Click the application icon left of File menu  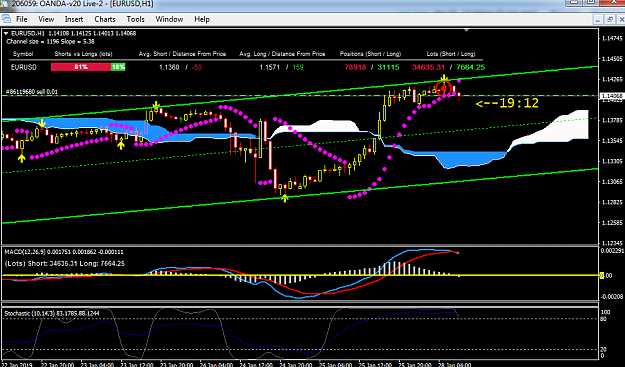click(6, 19)
